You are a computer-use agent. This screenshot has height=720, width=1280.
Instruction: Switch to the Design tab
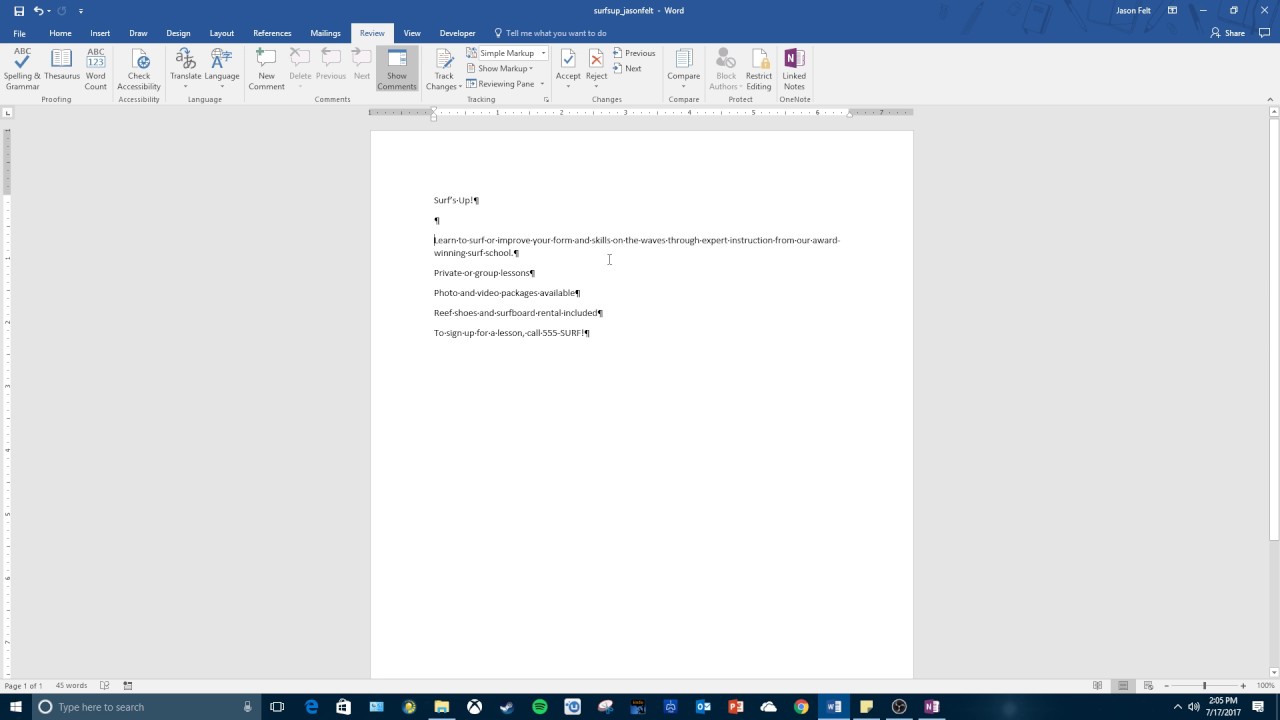[x=178, y=33]
